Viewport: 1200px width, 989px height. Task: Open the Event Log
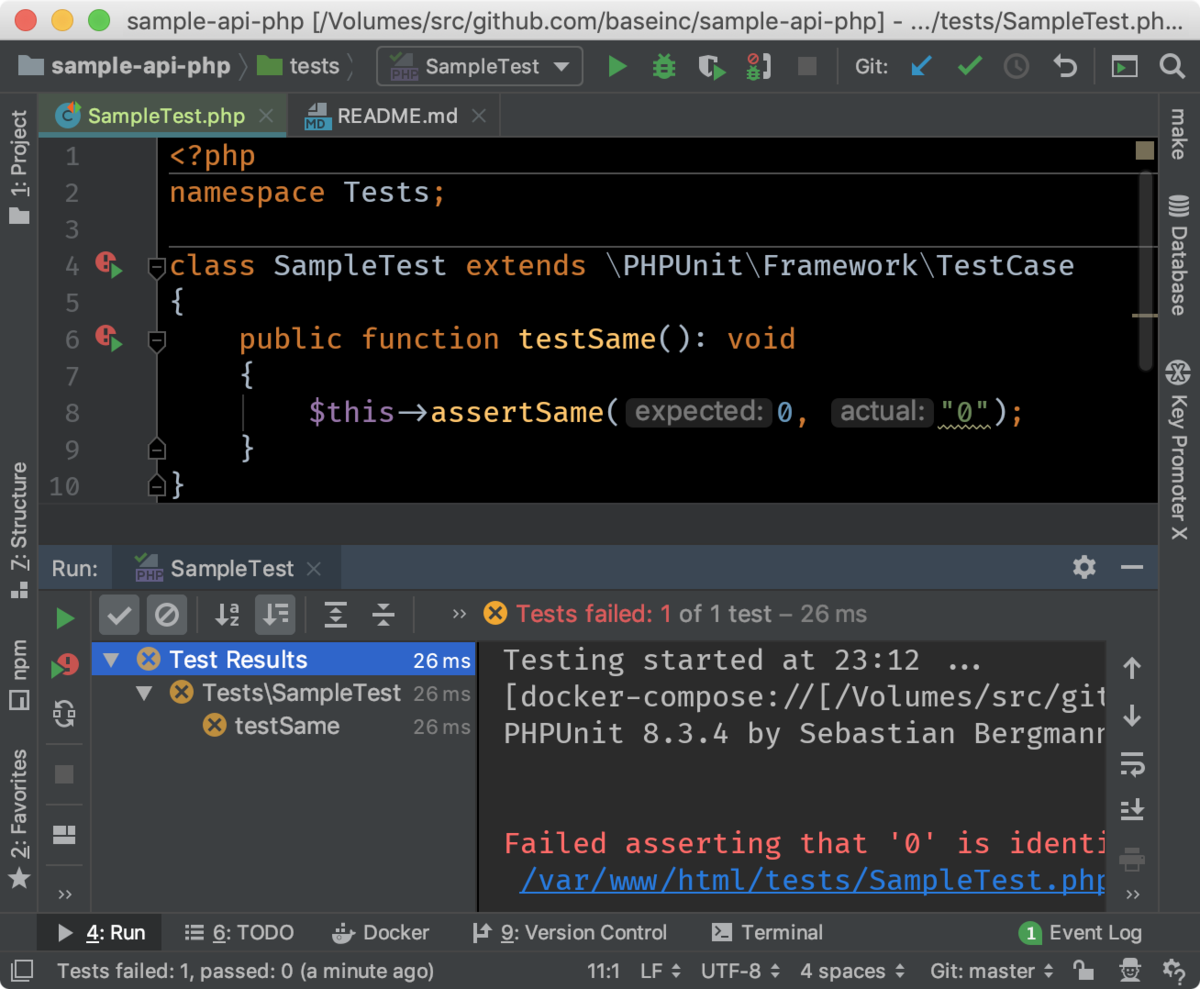point(1080,933)
